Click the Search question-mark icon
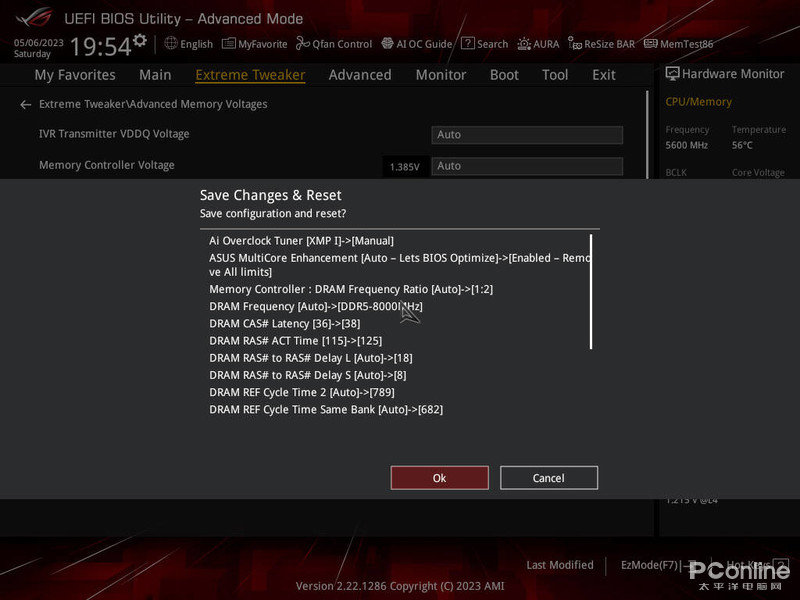The height and width of the screenshot is (600, 800). tap(467, 43)
